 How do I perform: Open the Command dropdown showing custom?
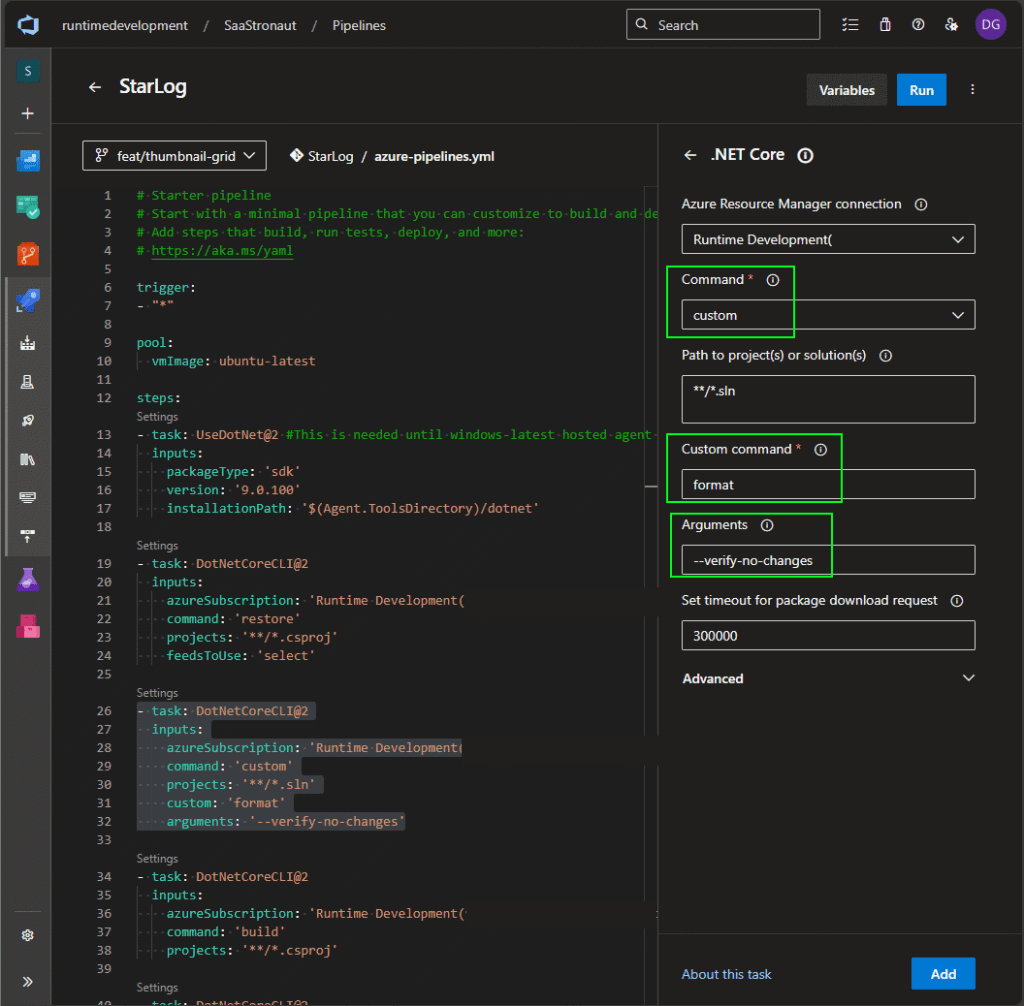coord(828,315)
